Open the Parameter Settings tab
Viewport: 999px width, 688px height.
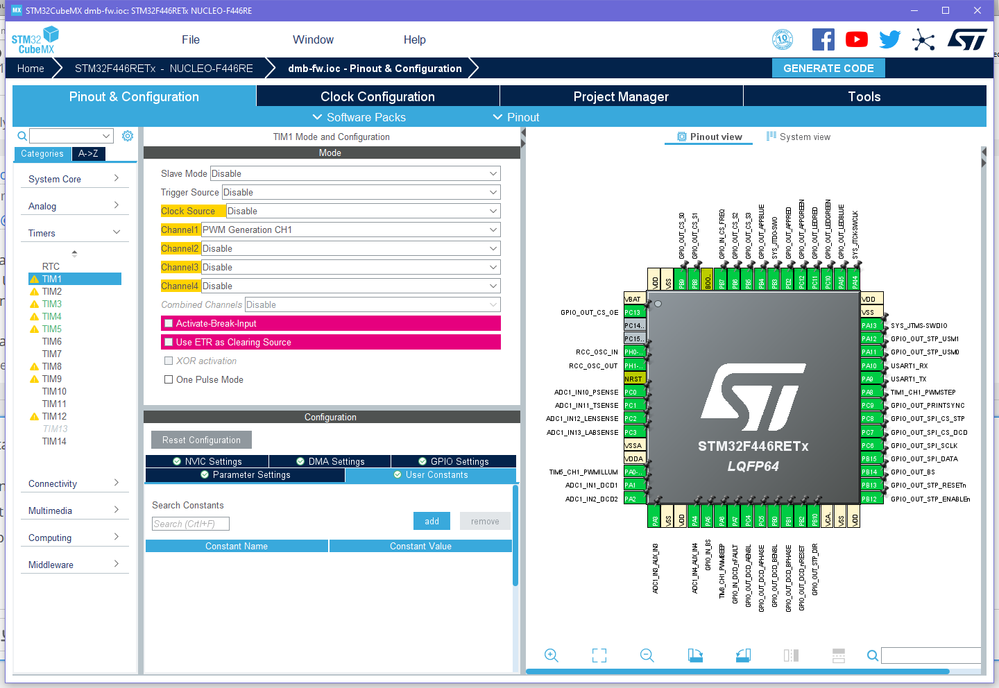[245, 475]
